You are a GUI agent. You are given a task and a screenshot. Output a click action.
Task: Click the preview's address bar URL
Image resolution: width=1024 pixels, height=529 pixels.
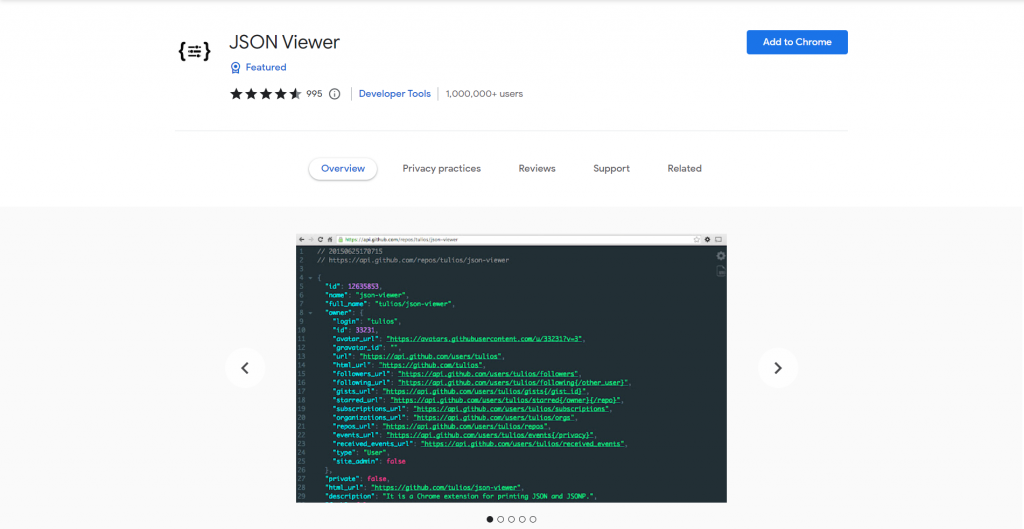(401, 240)
